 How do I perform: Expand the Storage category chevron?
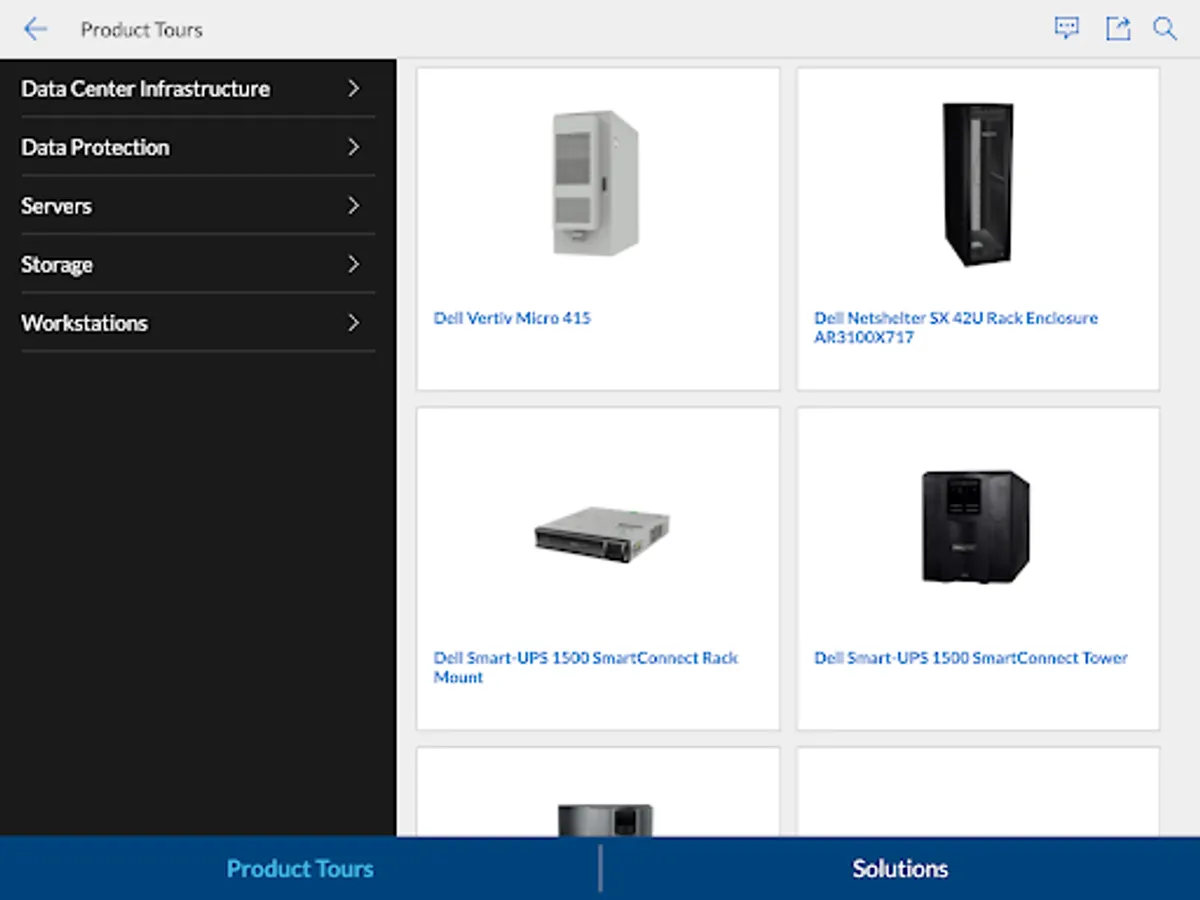[x=353, y=265]
